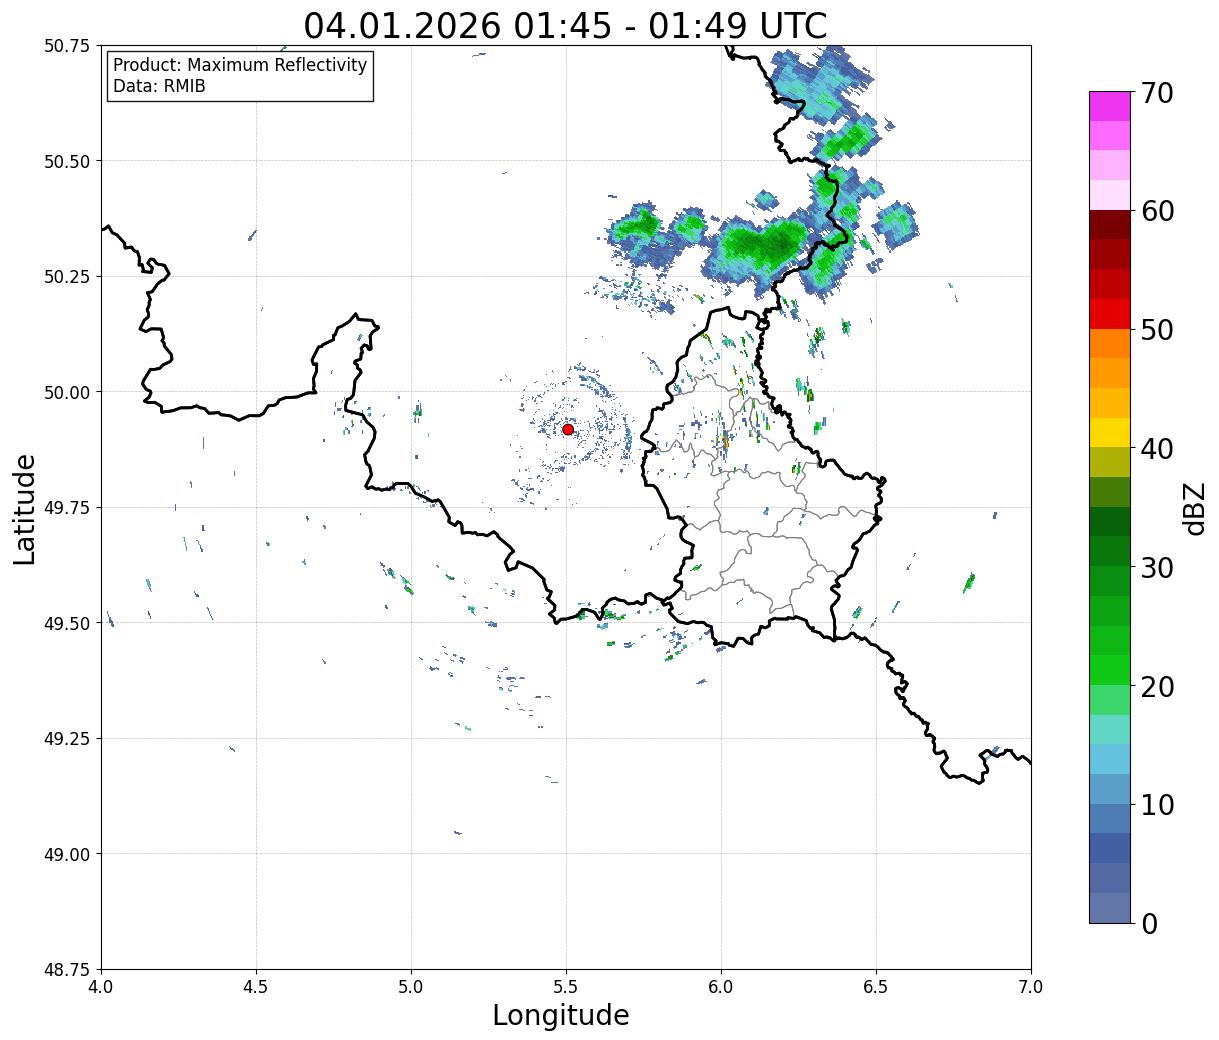This screenshot has width=1219, height=1040.
Task: Click the latitude tick label 49.00
Action: coord(67,854)
